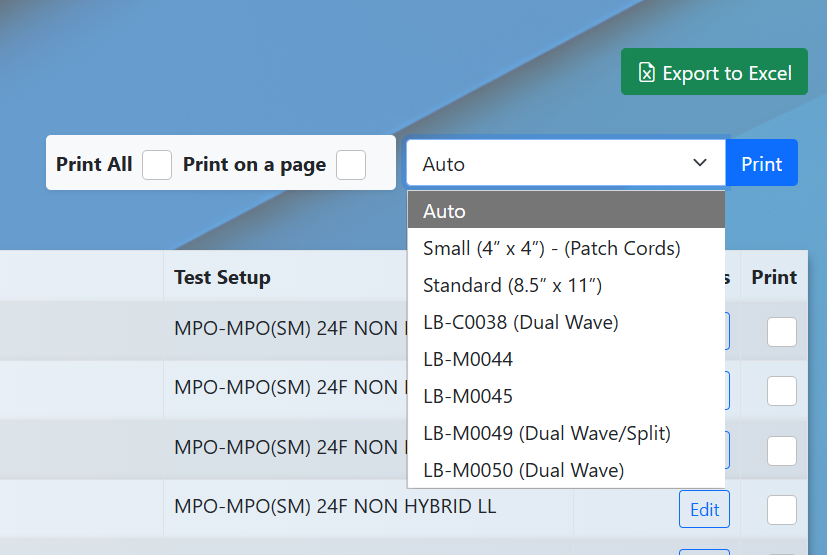Click Edit on the fourth table row

click(704, 510)
